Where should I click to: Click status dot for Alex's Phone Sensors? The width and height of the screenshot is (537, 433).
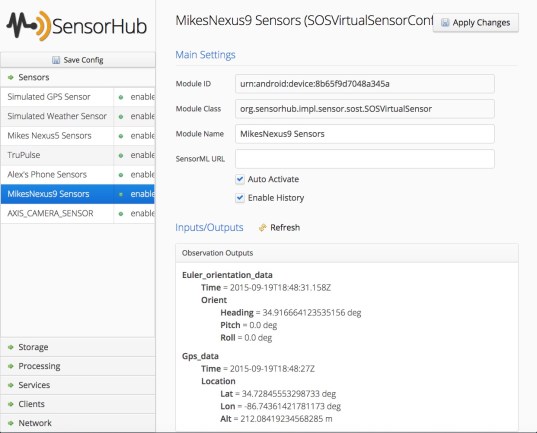[x=121, y=175]
